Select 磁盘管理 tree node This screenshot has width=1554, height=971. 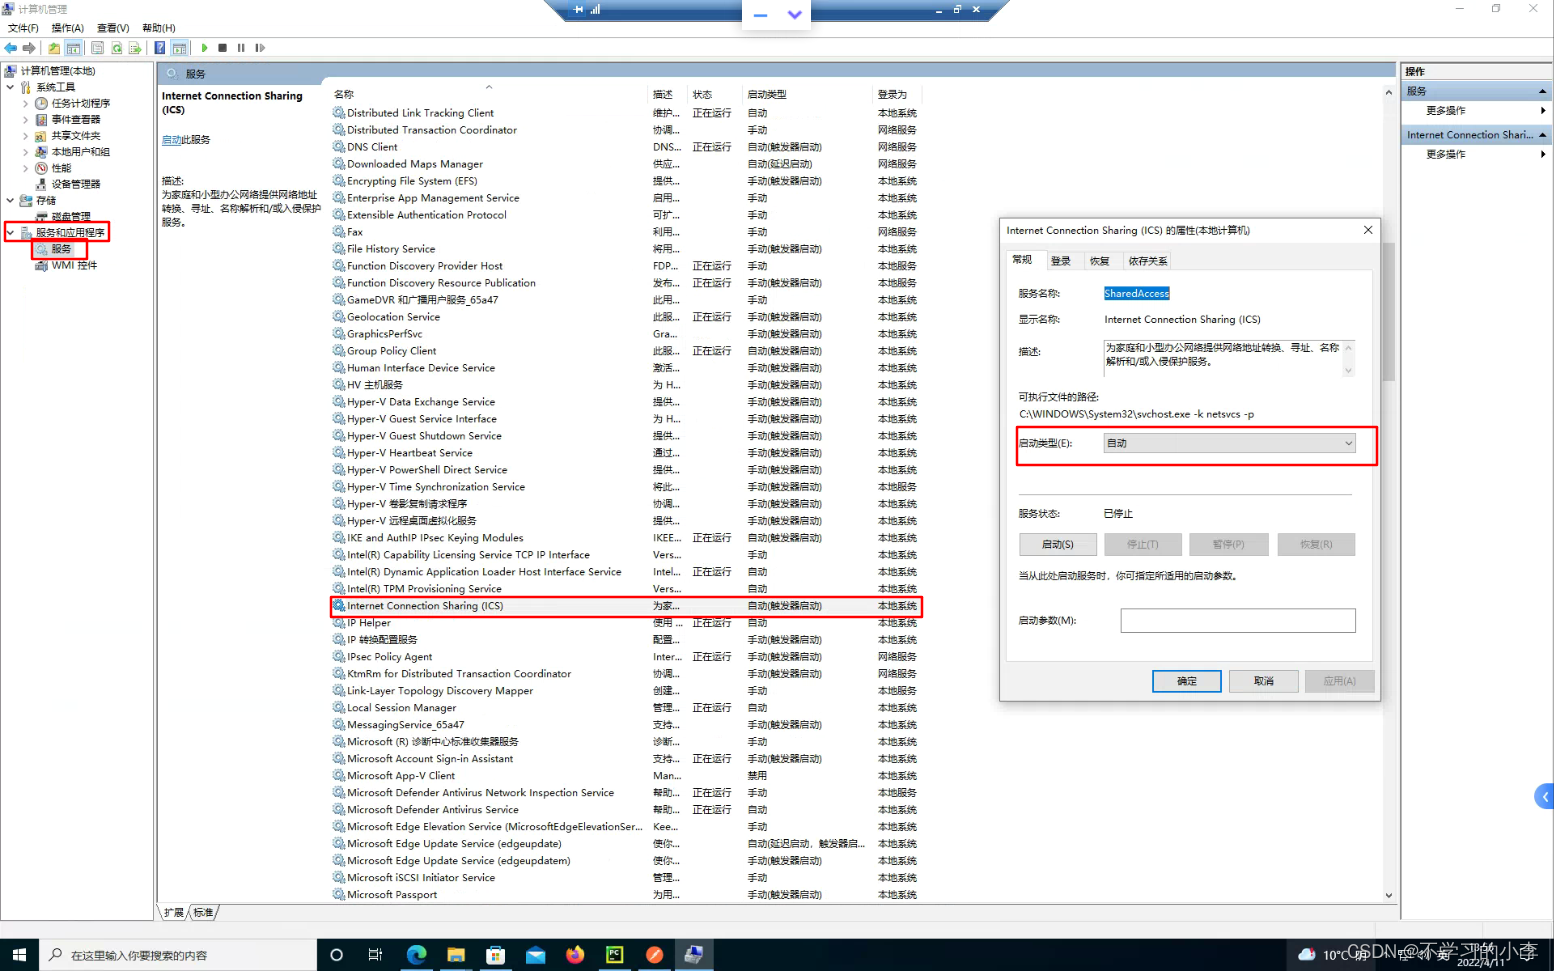tap(71, 216)
